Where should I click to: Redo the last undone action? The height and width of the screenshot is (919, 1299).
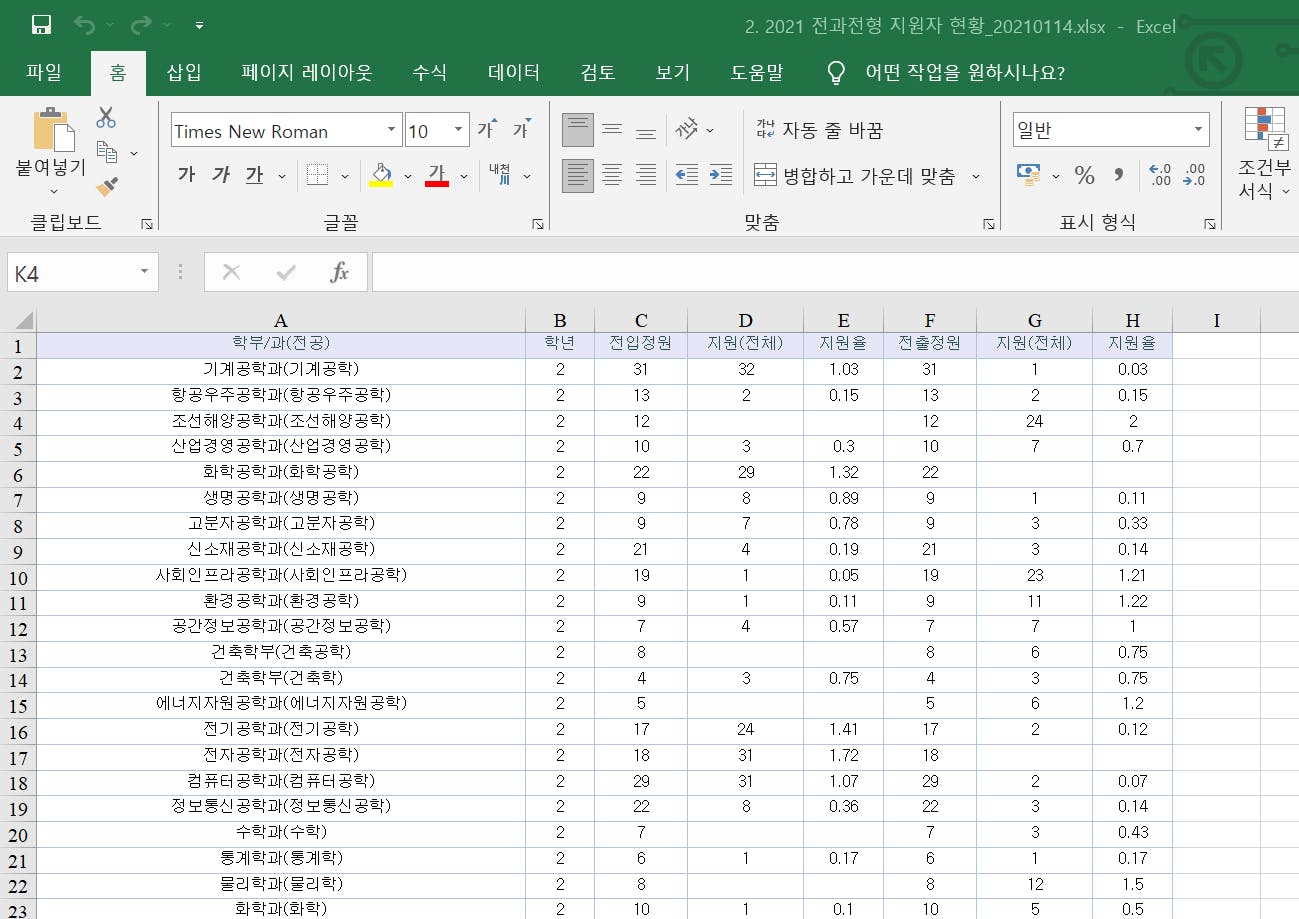tap(141, 25)
